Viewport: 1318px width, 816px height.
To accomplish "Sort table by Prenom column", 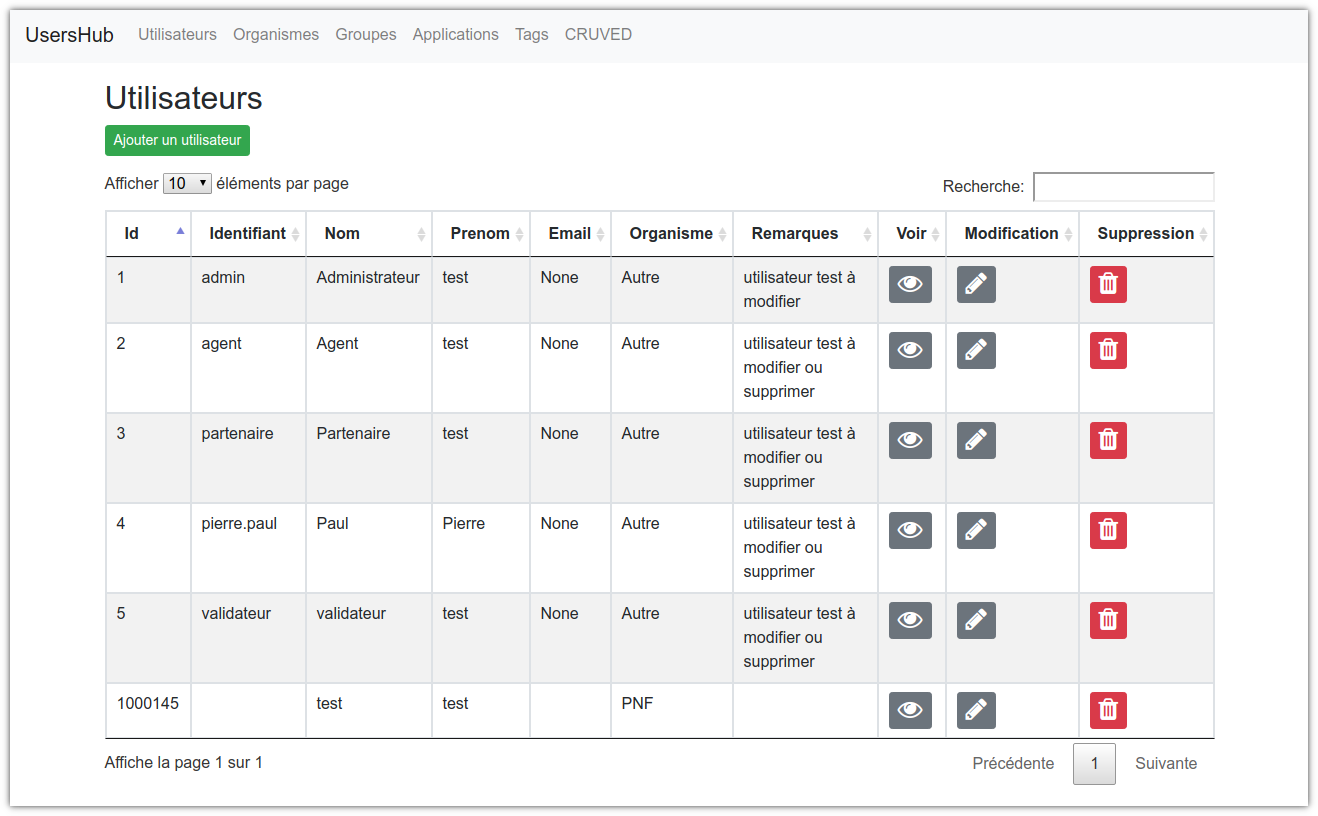I will [481, 234].
